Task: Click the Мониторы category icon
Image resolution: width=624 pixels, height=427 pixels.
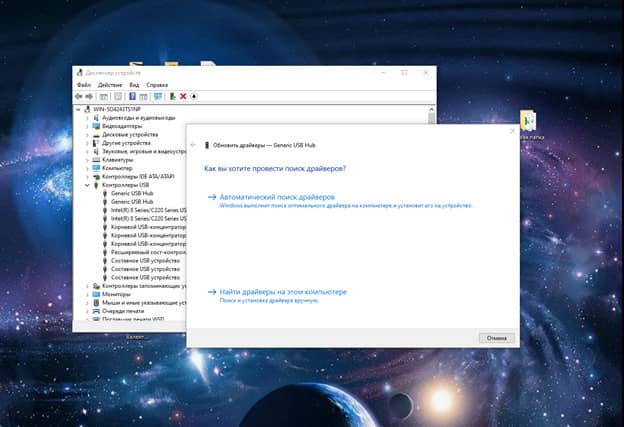Action: [x=96, y=294]
